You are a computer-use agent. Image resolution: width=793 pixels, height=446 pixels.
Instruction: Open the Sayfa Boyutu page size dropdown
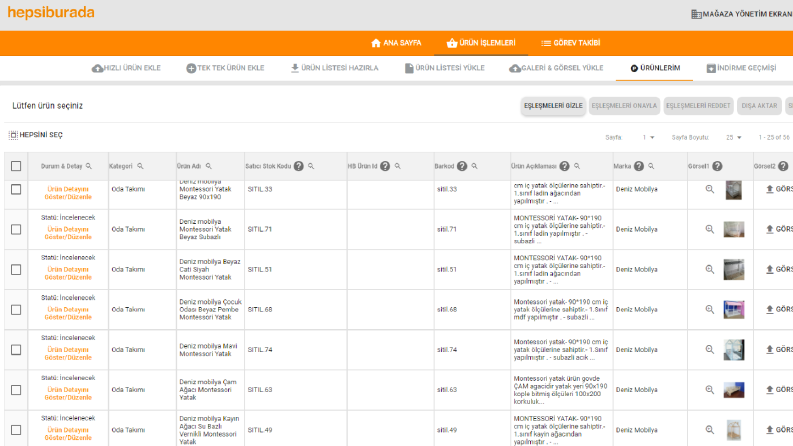pyautogui.click(x=734, y=138)
